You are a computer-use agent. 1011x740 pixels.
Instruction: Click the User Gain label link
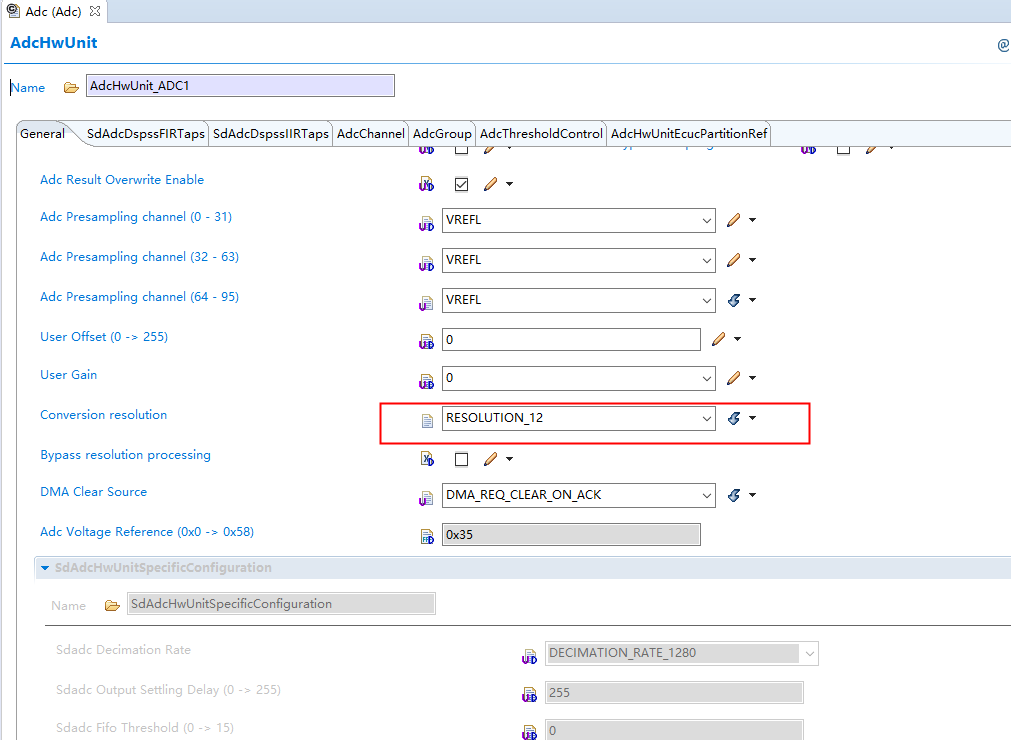[x=68, y=375]
